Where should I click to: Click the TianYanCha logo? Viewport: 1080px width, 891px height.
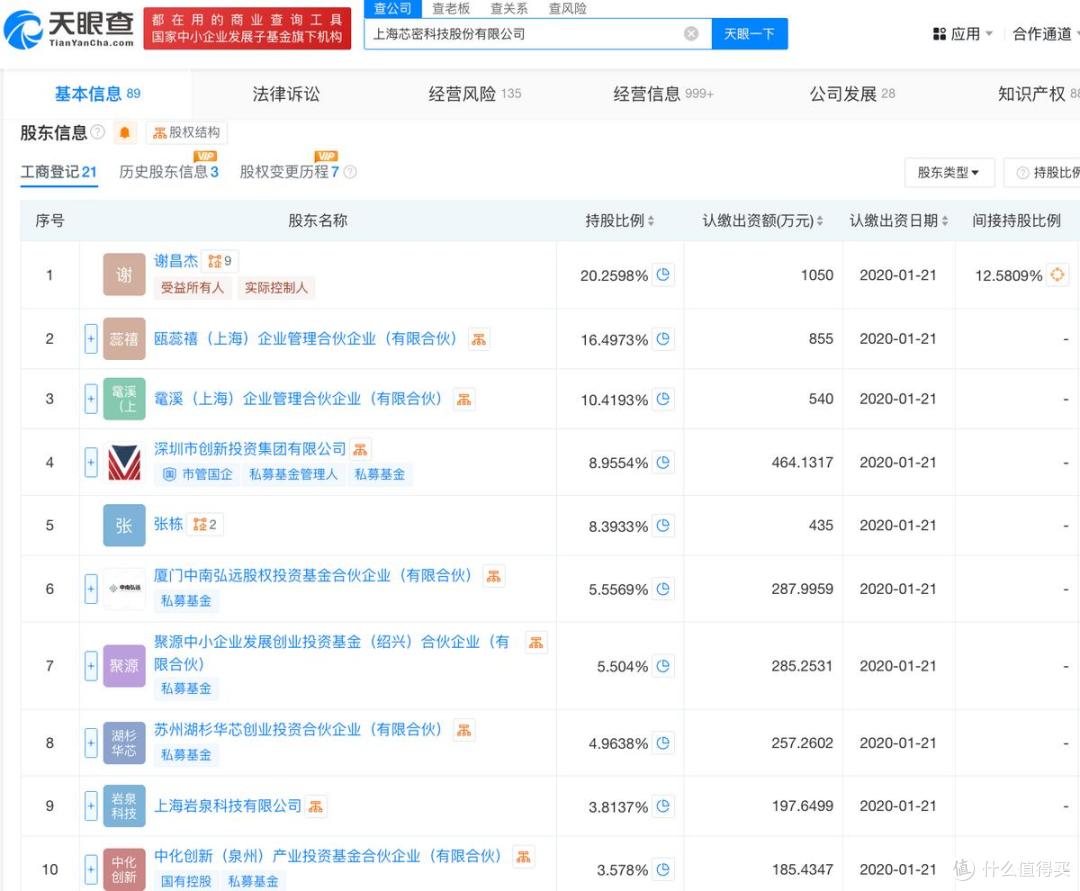point(69,30)
